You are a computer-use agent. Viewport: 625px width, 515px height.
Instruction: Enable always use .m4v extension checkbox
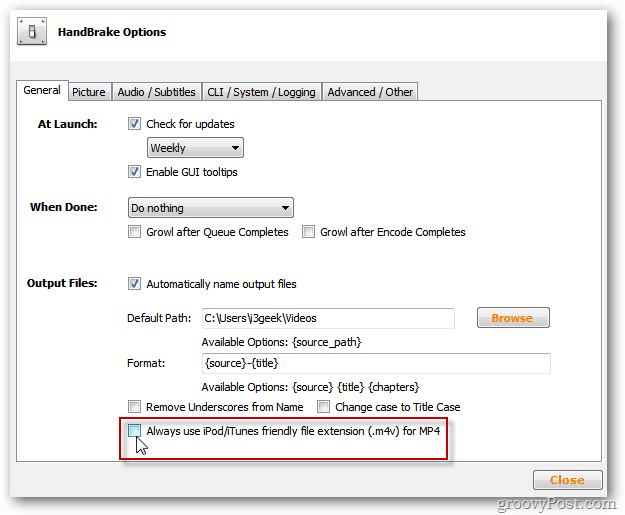pyautogui.click(x=134, y=431)
